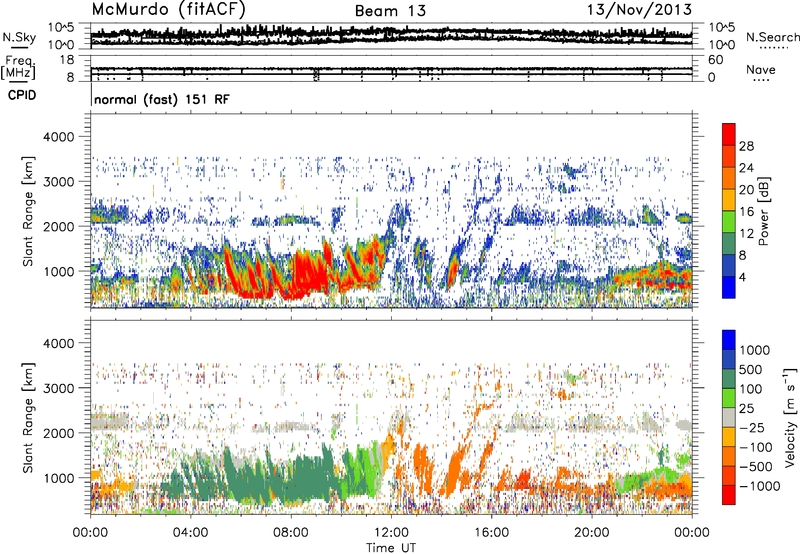
Task: Click the frequency trace in the Freq. panel
Action: 391,68
